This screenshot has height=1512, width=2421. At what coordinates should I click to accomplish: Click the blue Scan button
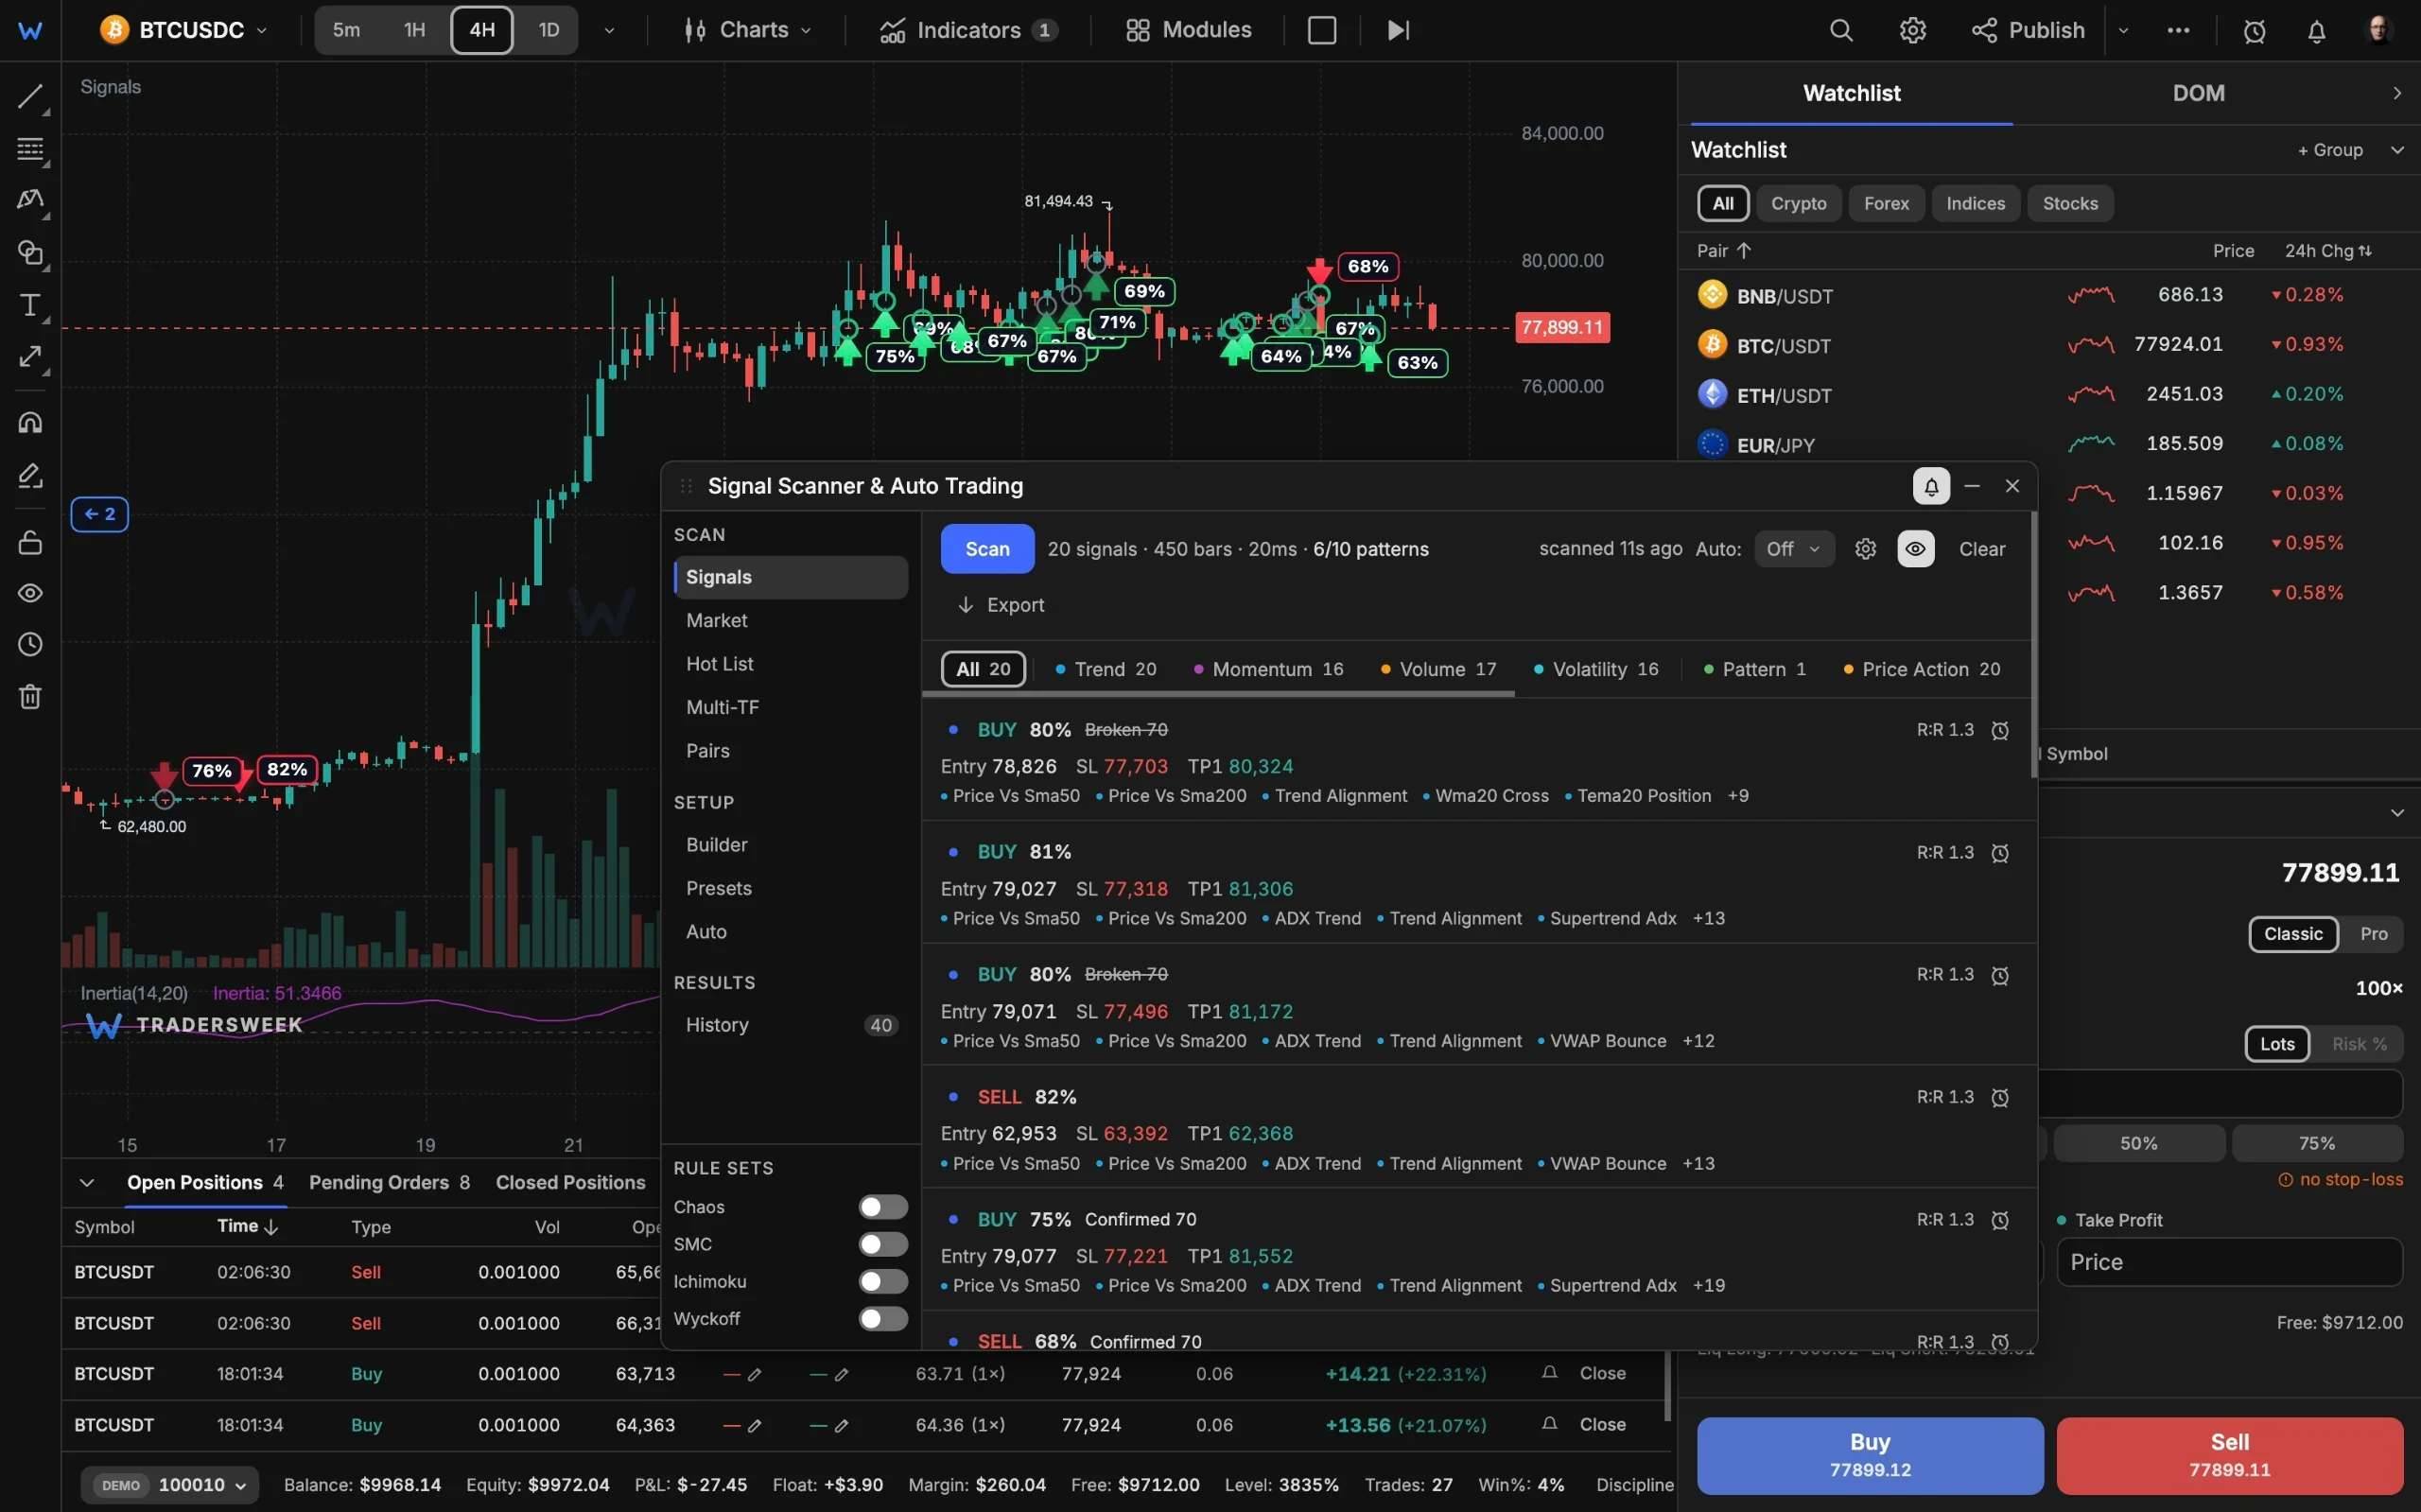(987, 548)
